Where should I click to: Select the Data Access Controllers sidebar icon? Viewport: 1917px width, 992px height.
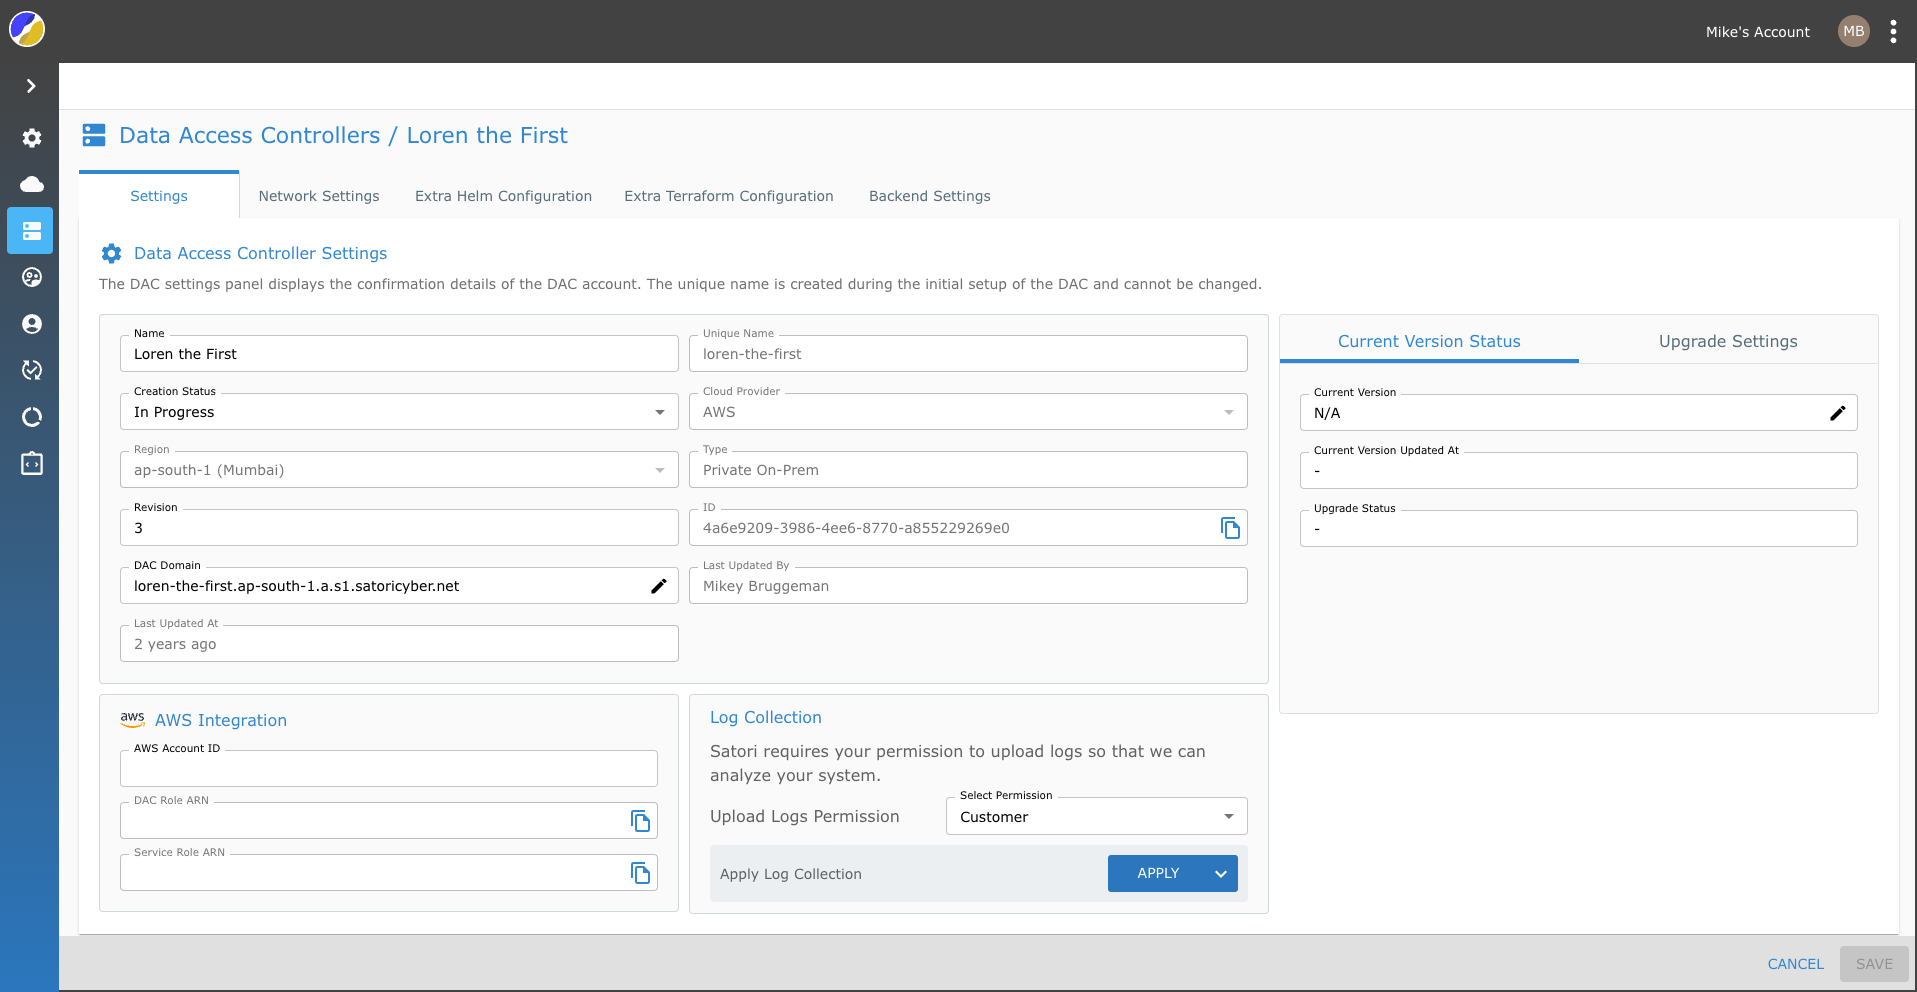click(x=31, y=231)
